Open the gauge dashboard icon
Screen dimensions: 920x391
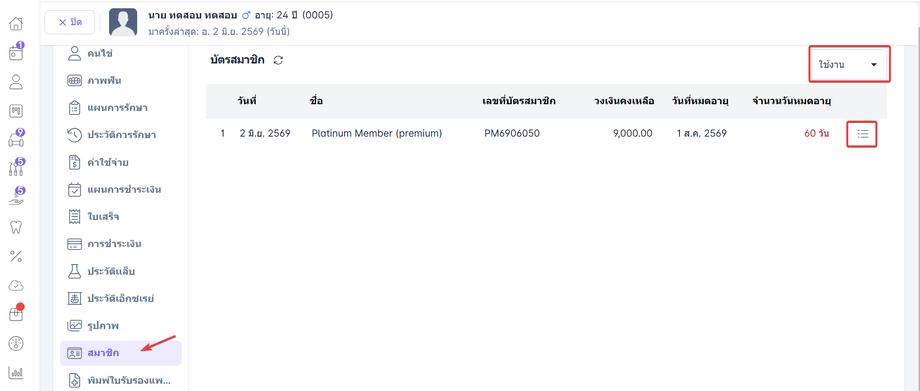[x=16, y=343]
